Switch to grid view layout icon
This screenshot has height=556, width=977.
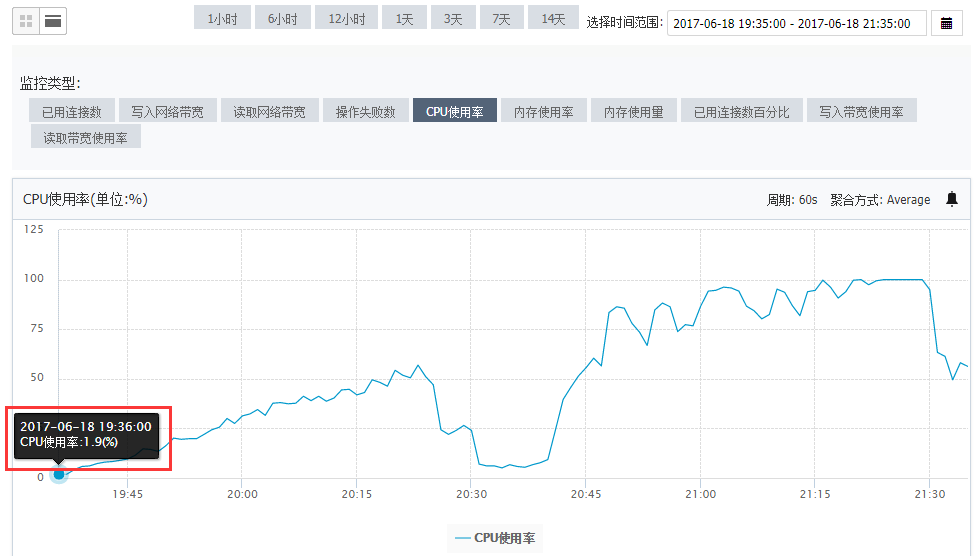pyautogui.click(x=26, y=20)
